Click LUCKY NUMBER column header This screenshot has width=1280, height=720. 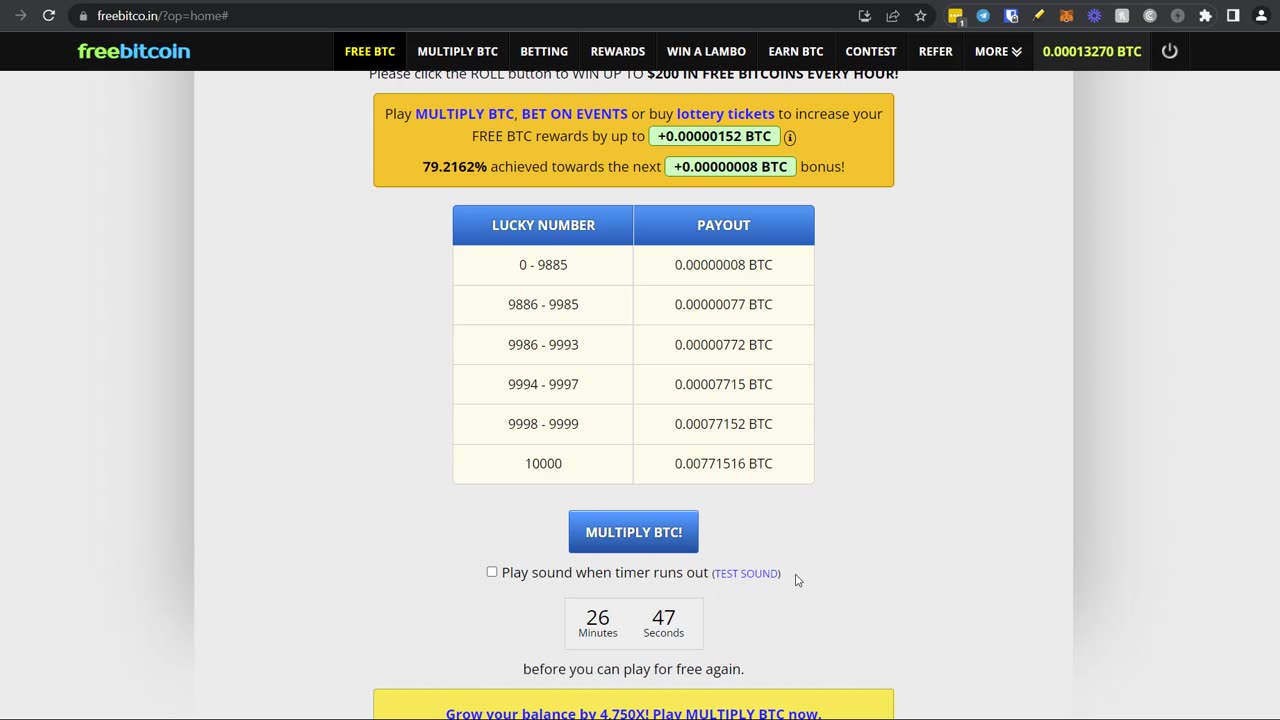pyautogui.click(x=543, y=225)
